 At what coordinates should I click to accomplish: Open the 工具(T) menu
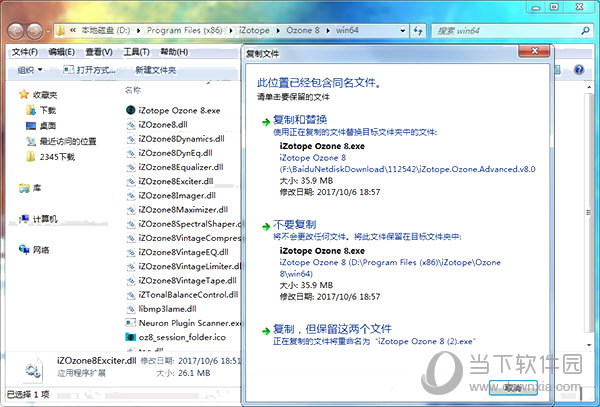136,52
